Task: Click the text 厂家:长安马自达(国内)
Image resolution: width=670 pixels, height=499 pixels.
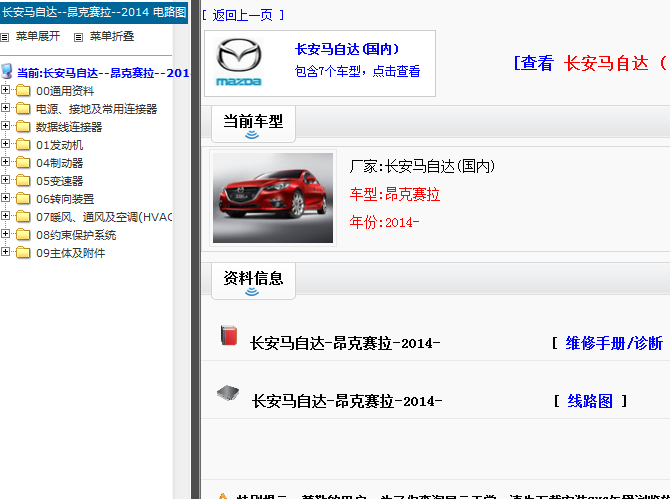Action: click(x=422, y=166)
